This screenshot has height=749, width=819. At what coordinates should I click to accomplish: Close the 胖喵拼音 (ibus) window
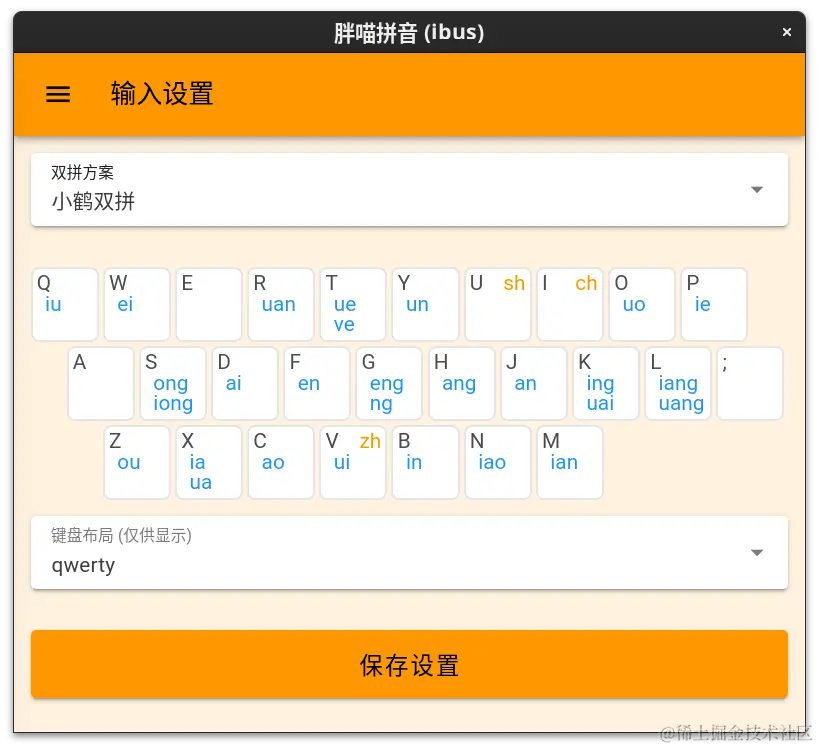click(787, 32)
